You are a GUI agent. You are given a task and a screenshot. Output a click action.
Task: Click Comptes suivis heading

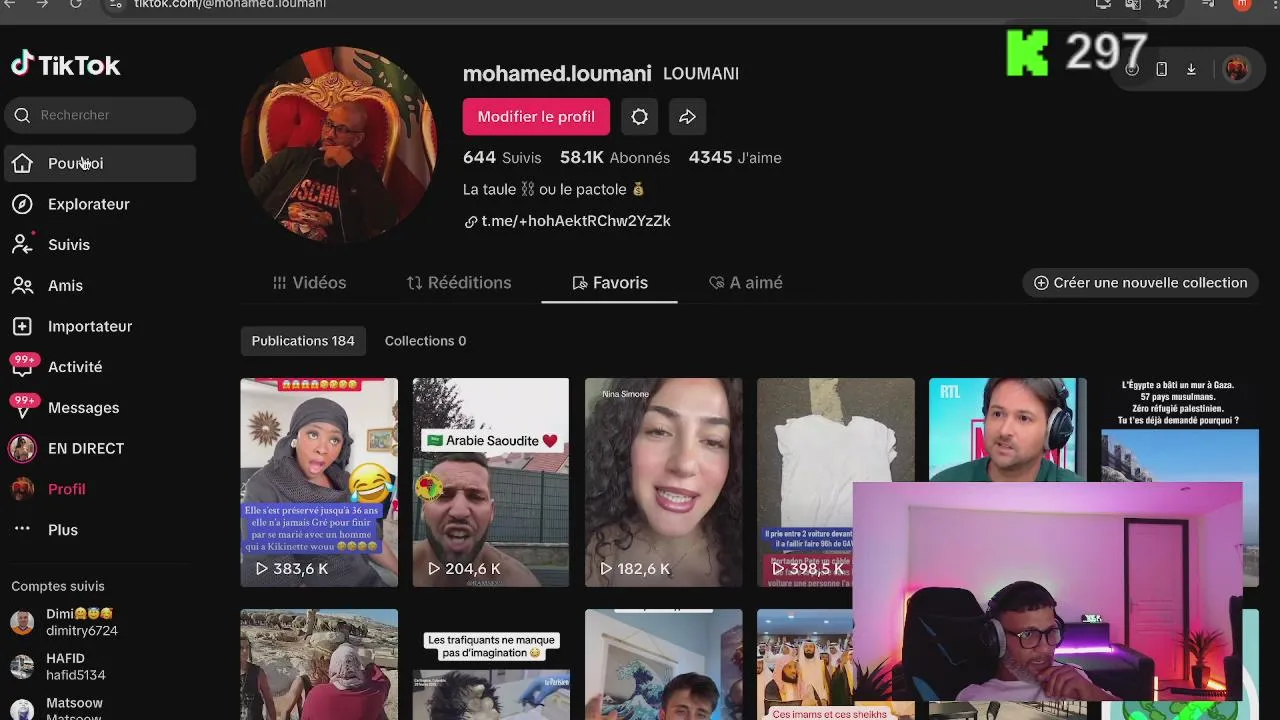[x=58, y=586]
